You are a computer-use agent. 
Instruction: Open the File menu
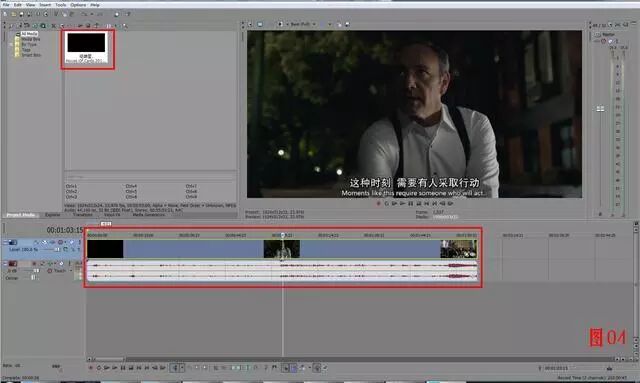6,5
